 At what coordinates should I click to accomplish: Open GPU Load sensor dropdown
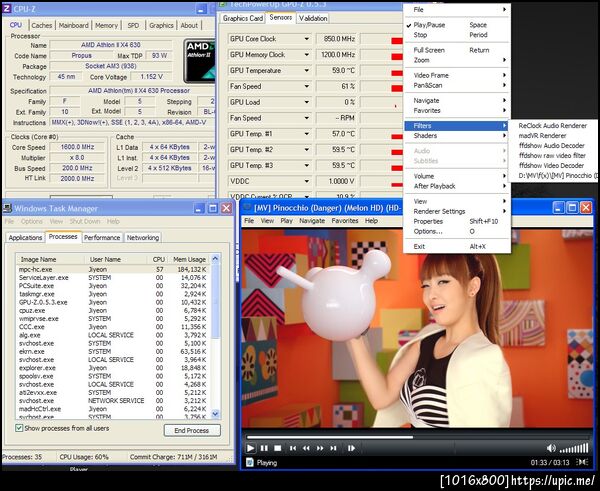307,102
